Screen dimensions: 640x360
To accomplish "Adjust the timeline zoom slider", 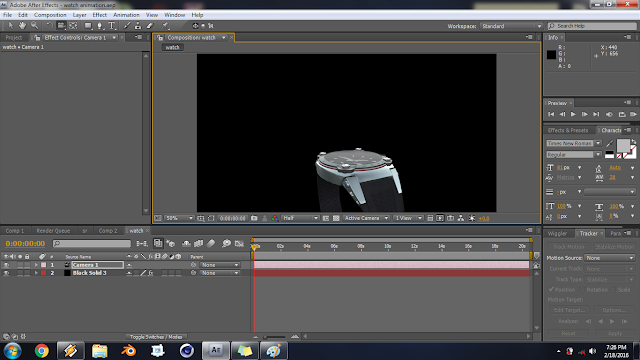I will point(275,337).
